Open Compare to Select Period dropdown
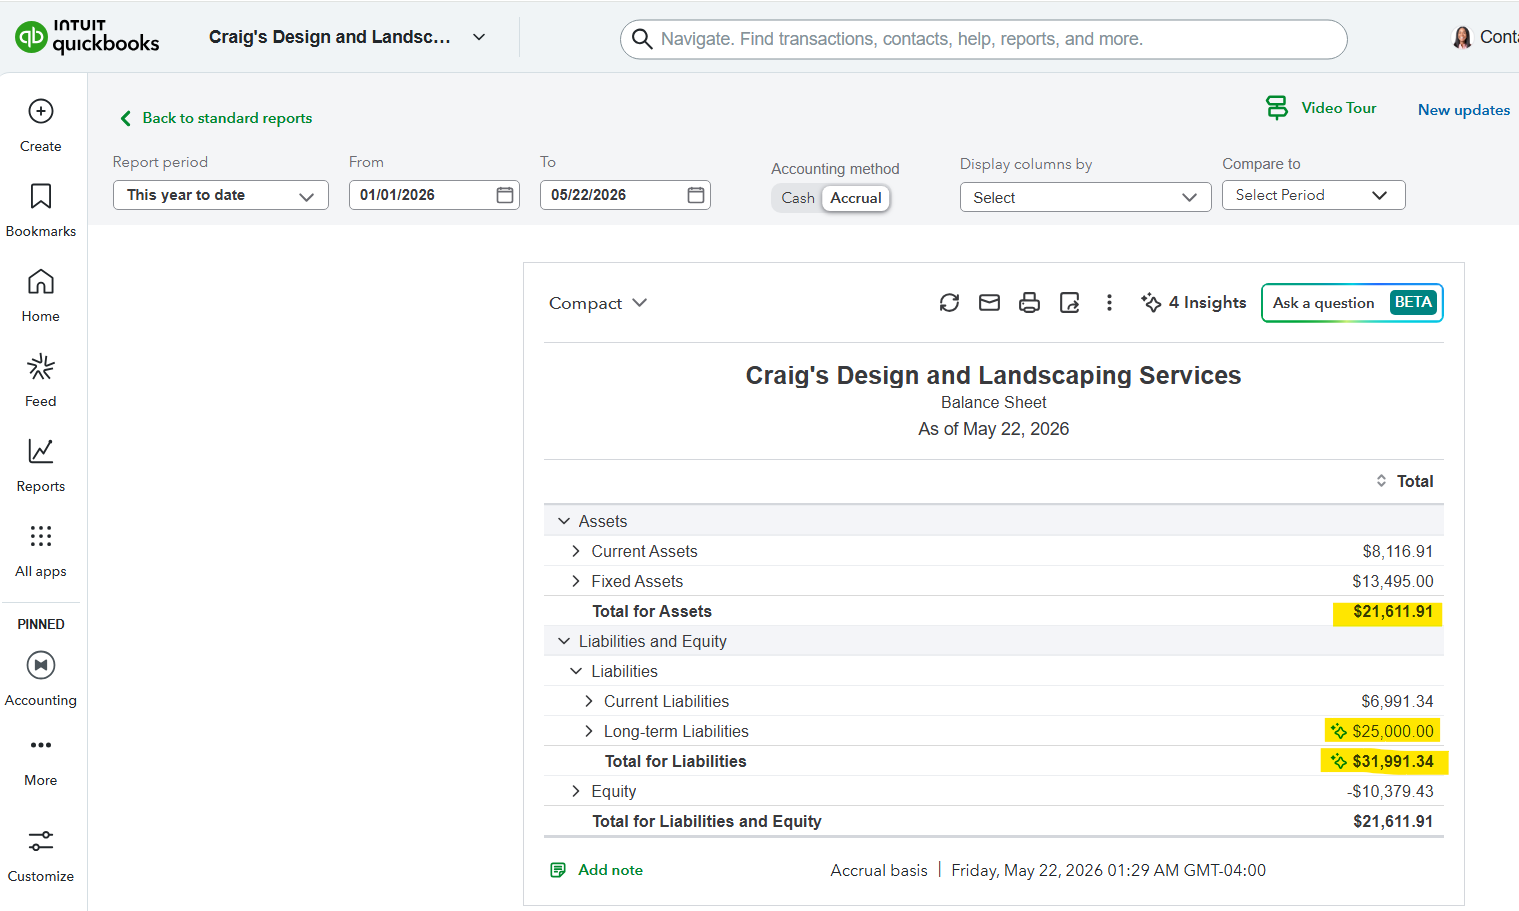 pos(1313,195)
